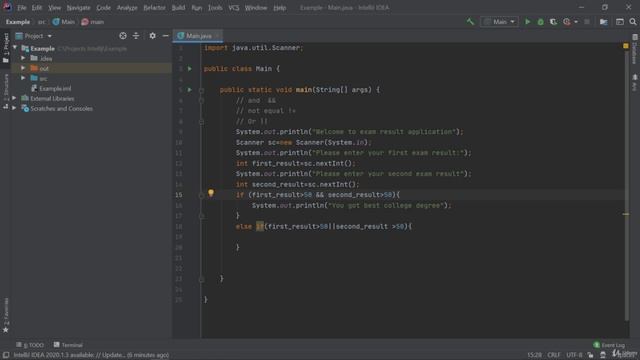The height and width of the screenshot is (360, 640).
Task: Open the Navigate menu
Action: [78, 7]
